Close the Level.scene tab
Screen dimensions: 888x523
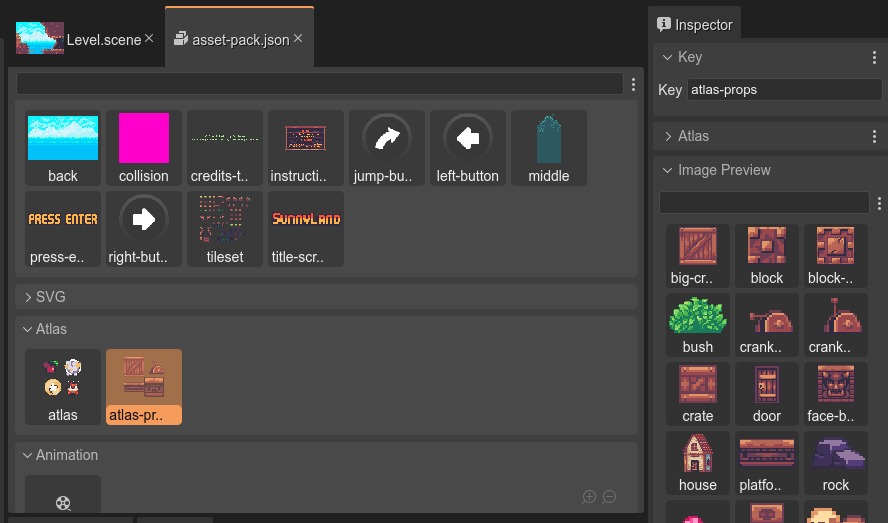[149, 38]
